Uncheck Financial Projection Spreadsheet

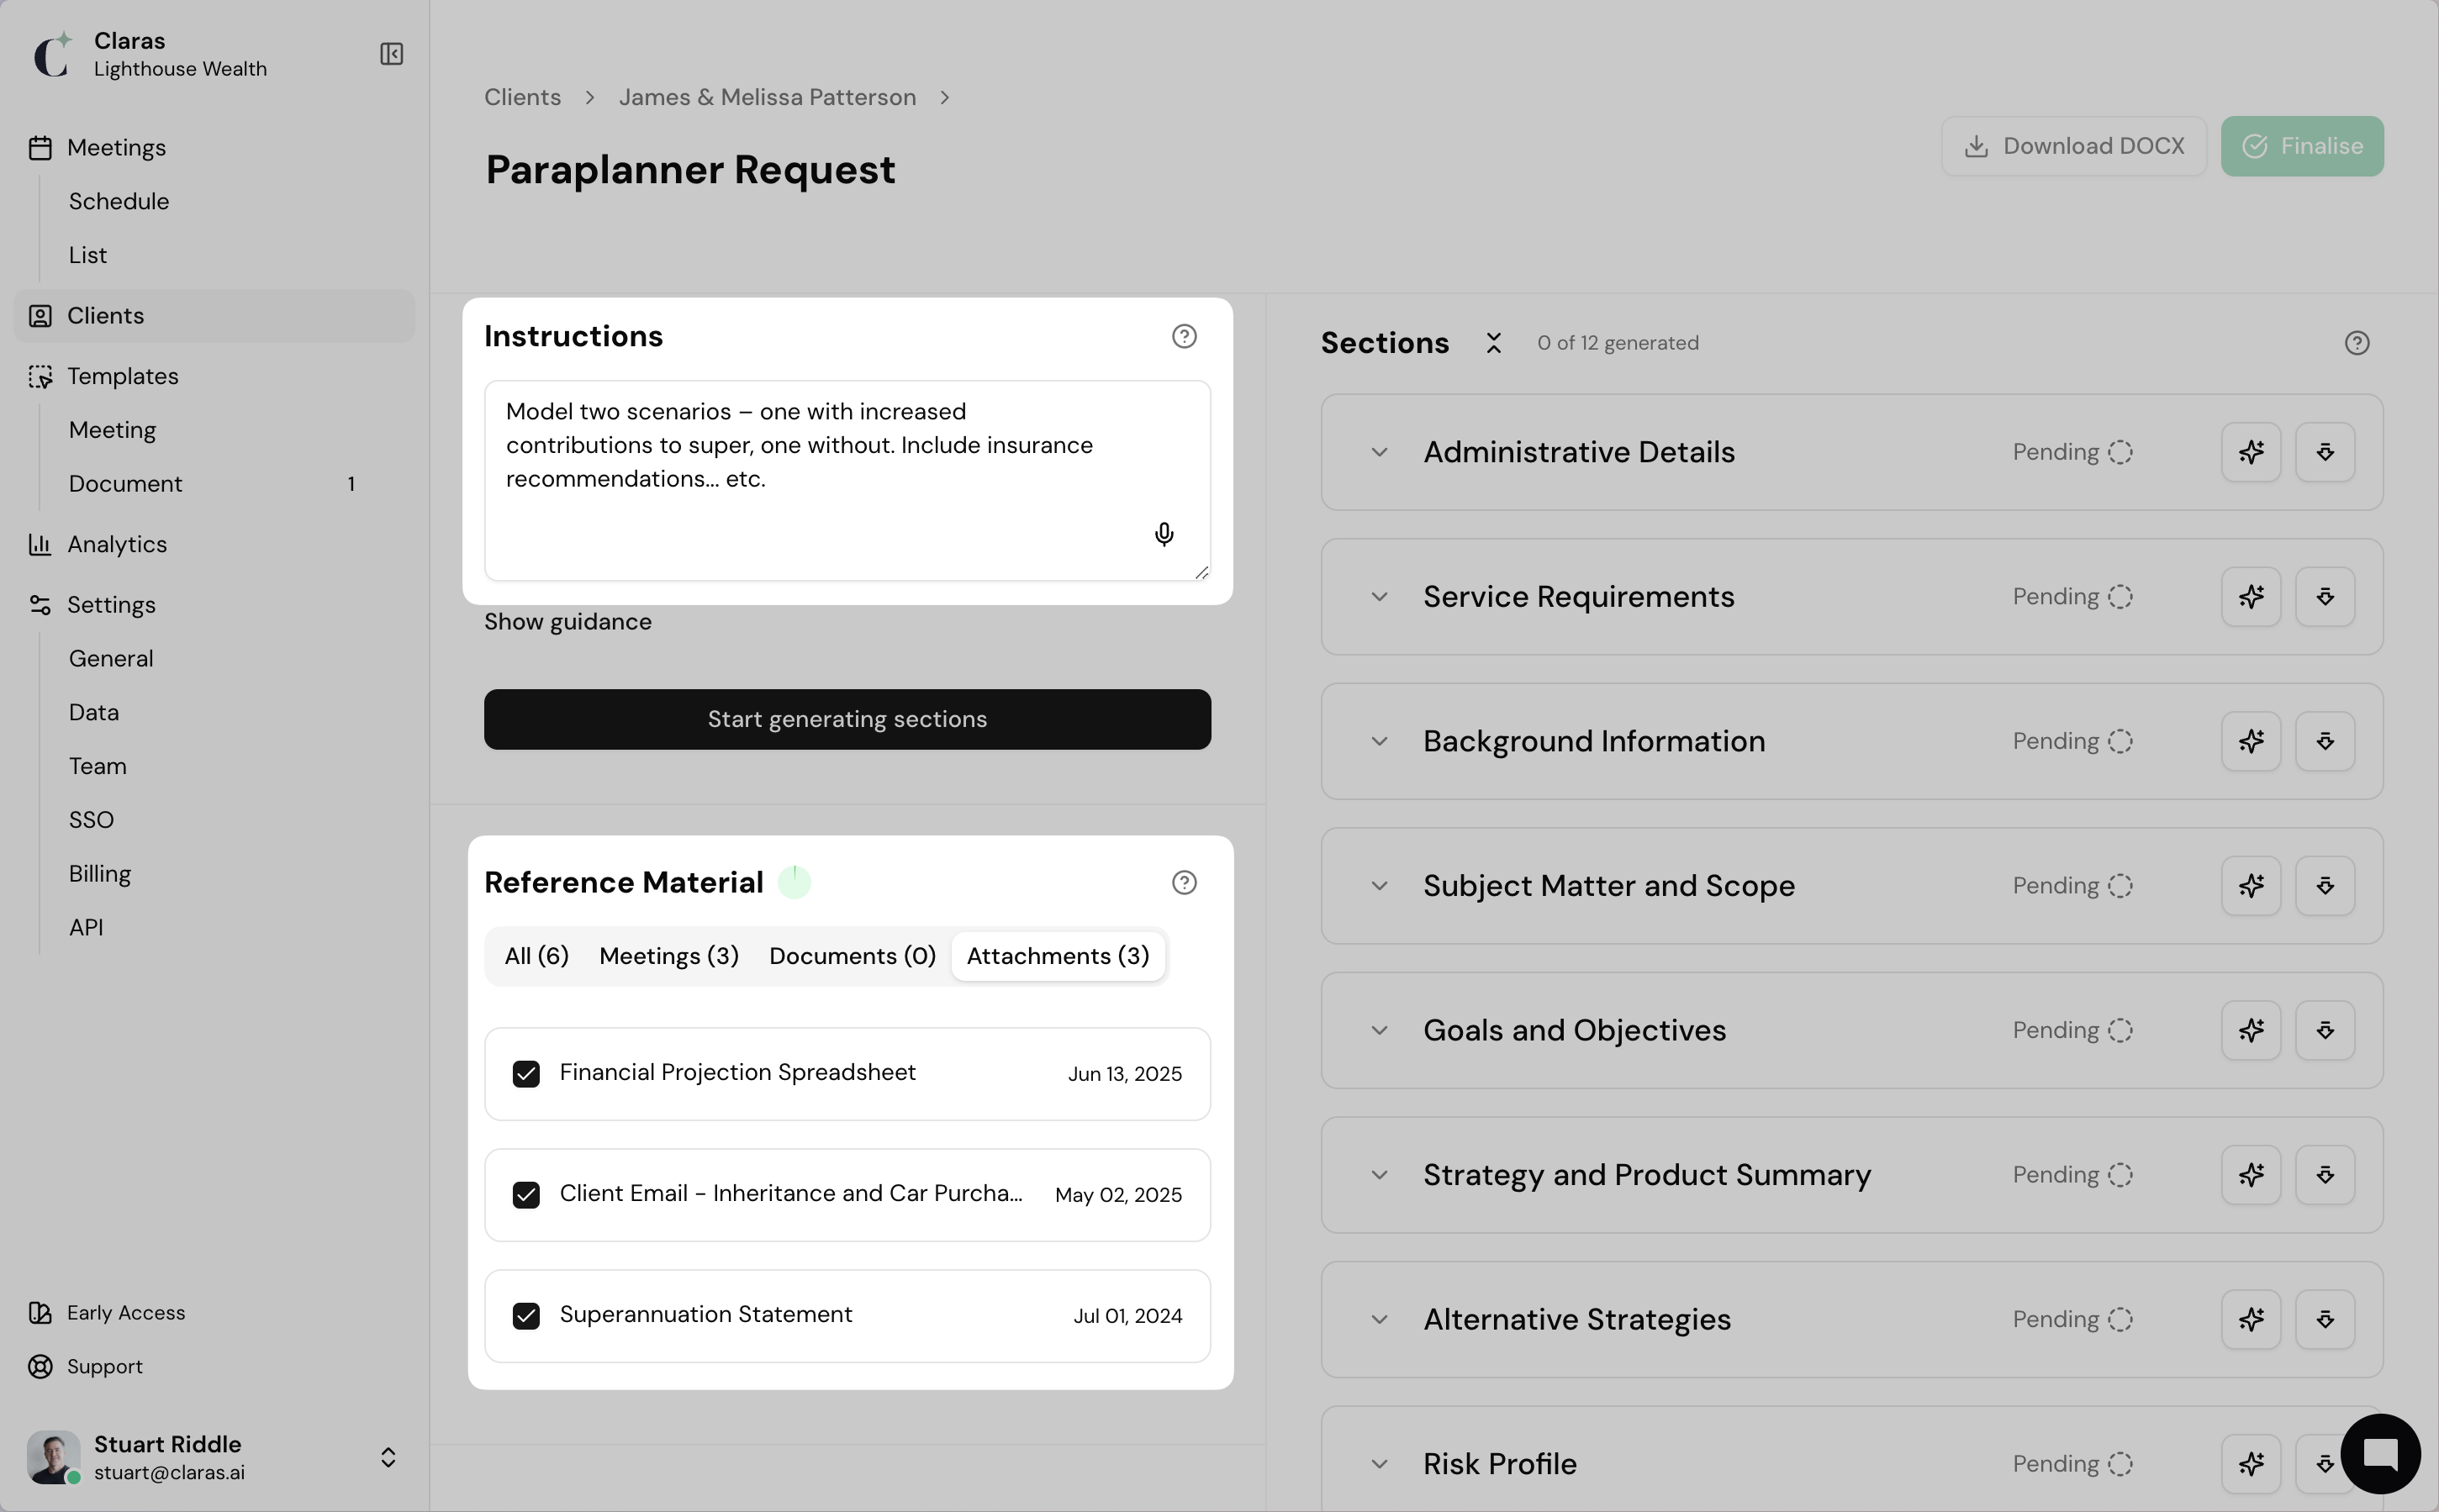pos(526,1074)
